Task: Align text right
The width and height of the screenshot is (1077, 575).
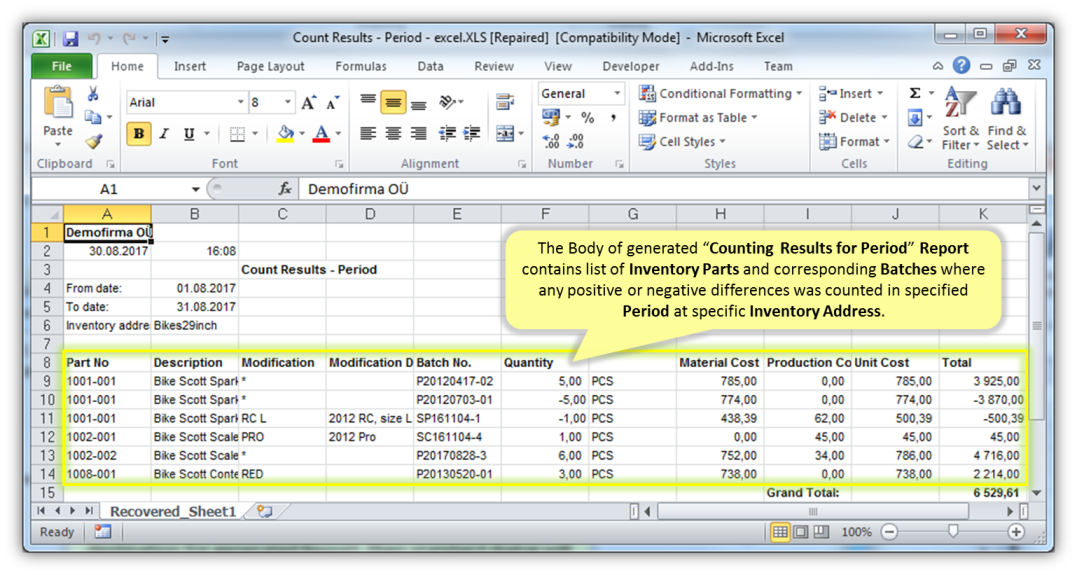Action: (418, 134)
